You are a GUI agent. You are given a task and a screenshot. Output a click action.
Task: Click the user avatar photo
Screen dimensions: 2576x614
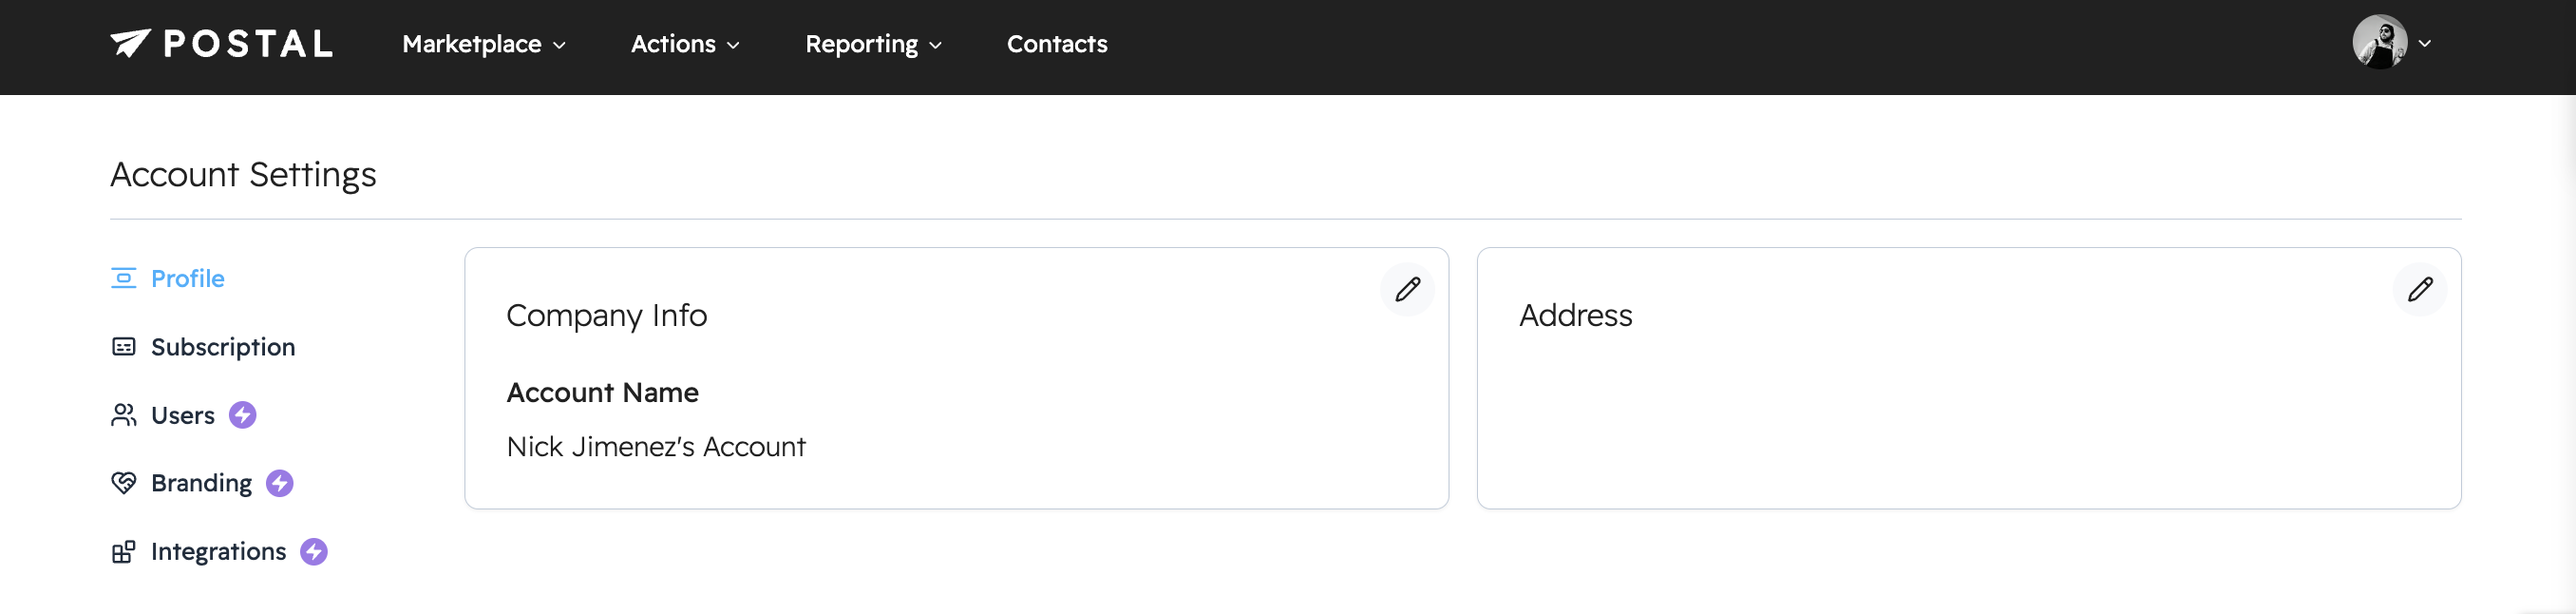click(x=2379, y=42)
